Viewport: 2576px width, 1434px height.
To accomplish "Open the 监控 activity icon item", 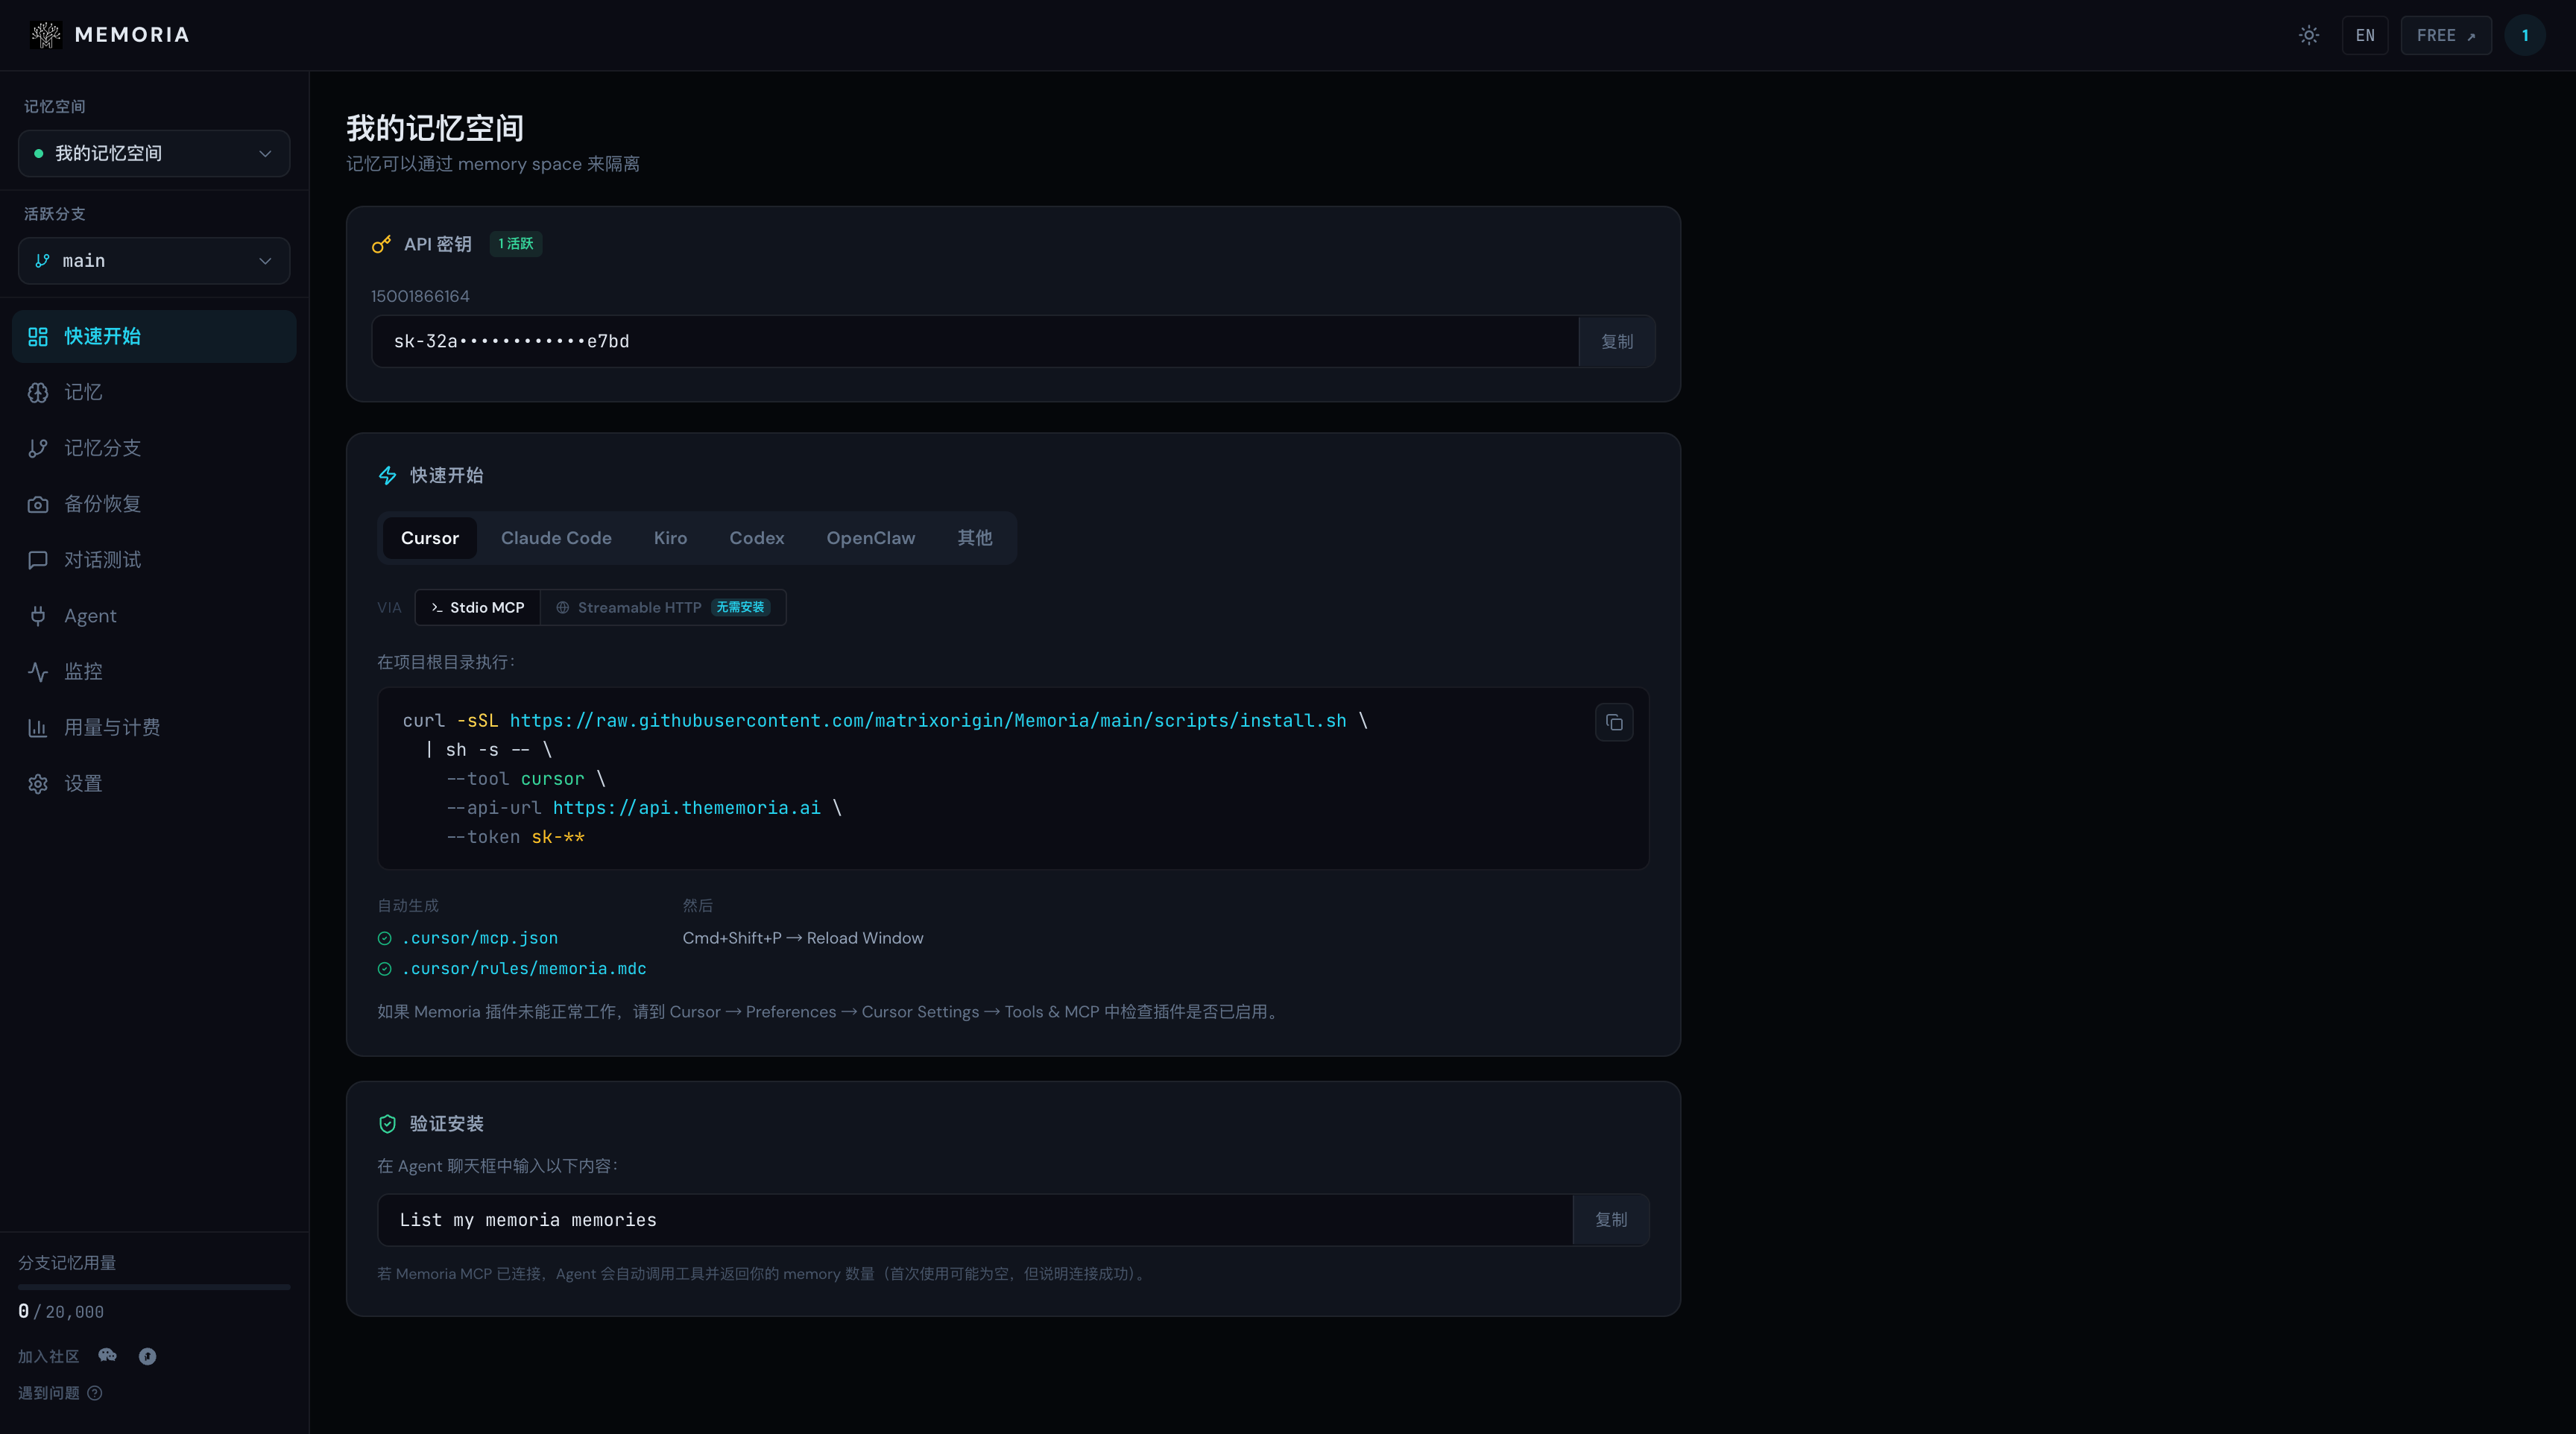I will [38, 672].
